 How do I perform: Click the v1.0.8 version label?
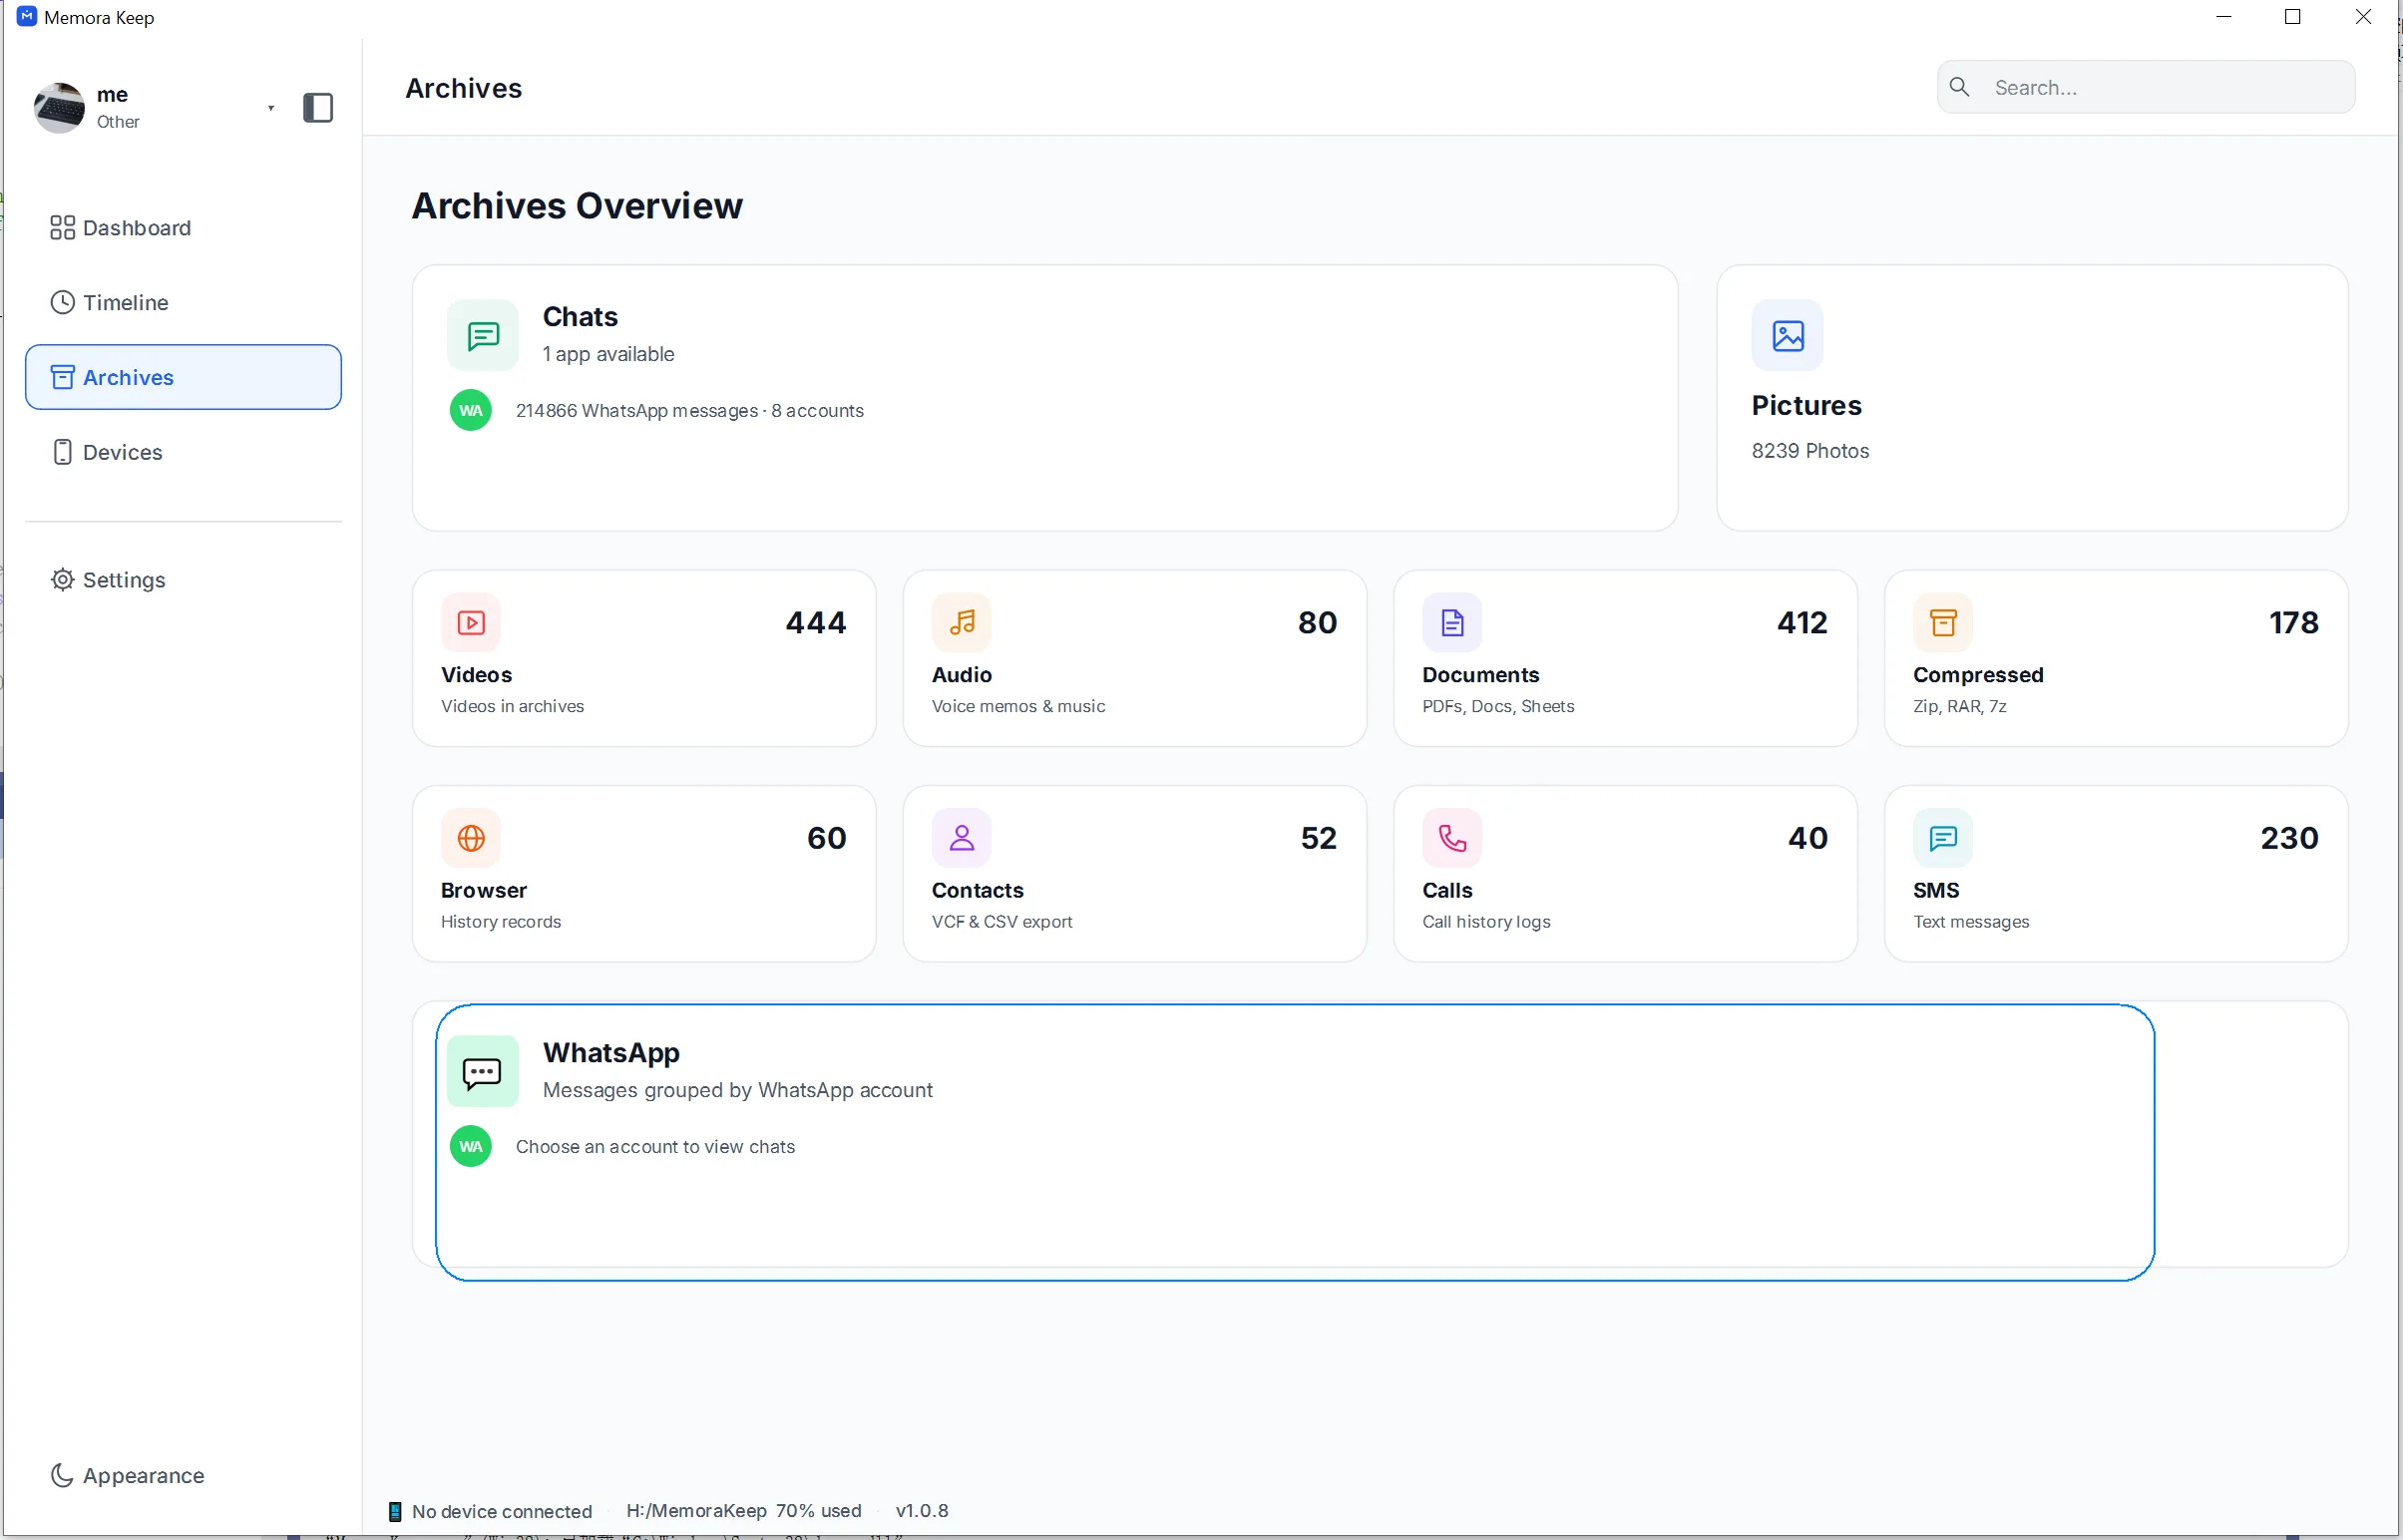[922, 1510]
